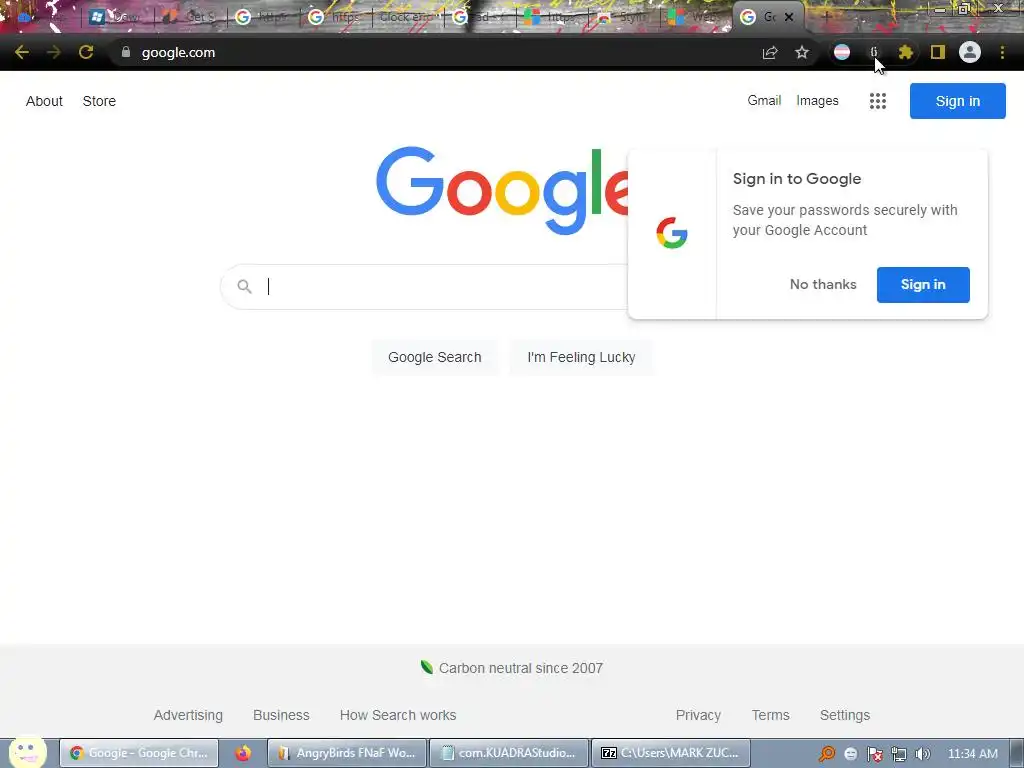
Task: Open Images from the header
Action: (x=817, y=101)
